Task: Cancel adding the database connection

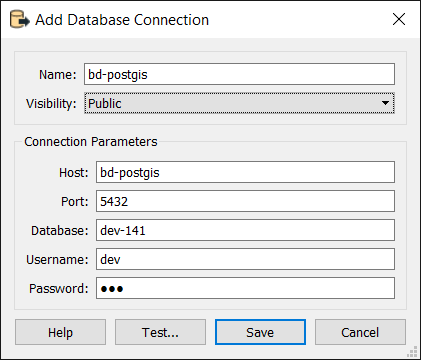Action: (360, 332)
